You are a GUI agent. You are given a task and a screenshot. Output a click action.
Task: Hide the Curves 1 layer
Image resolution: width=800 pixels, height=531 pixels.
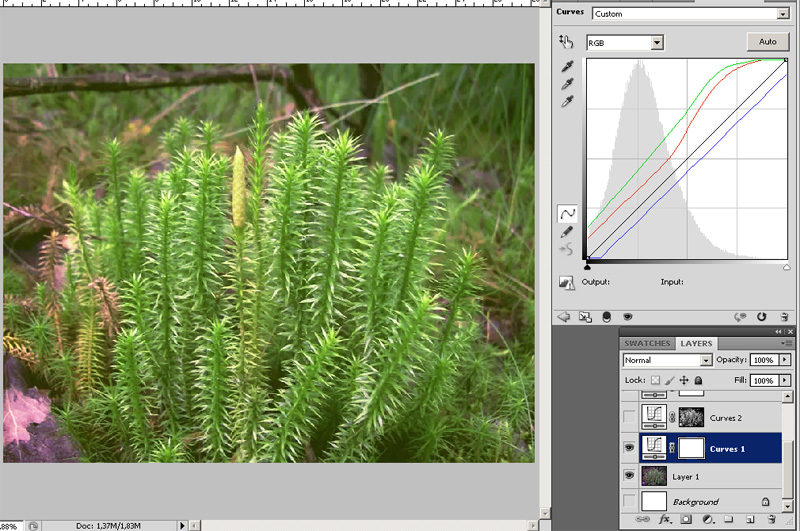628,449
